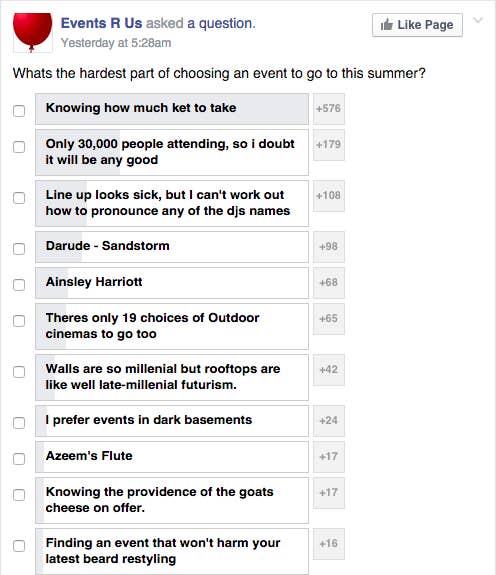This screenshot has height=575, width=496.
Task: Open the 'Yesterday at 5:28am' timestamp link
Action: tap(116, 43)
